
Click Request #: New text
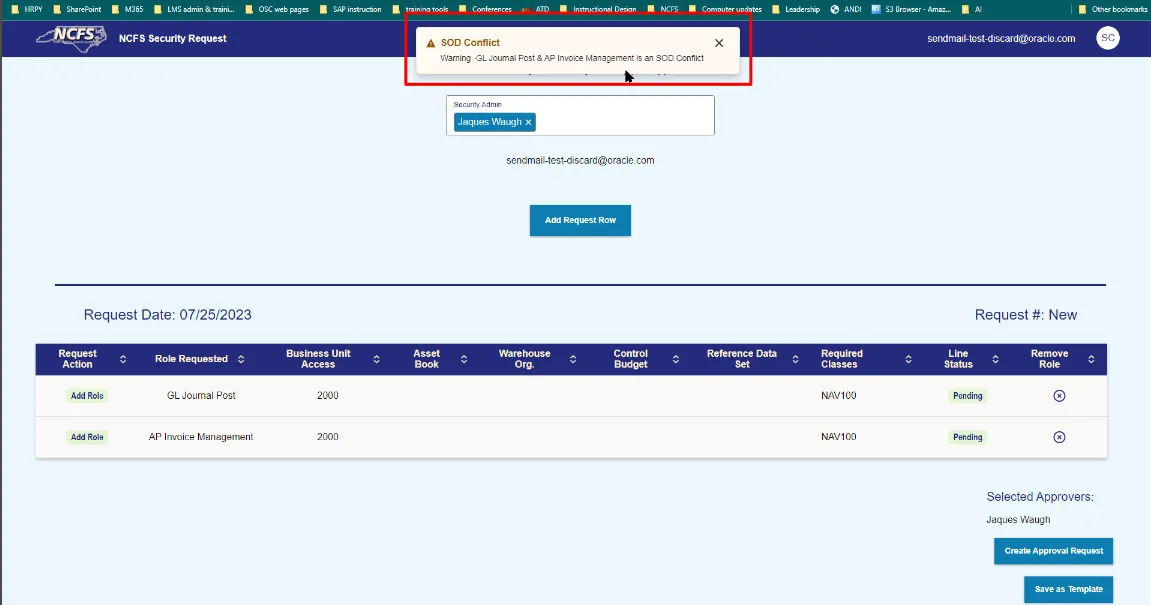pos(1025,315)
